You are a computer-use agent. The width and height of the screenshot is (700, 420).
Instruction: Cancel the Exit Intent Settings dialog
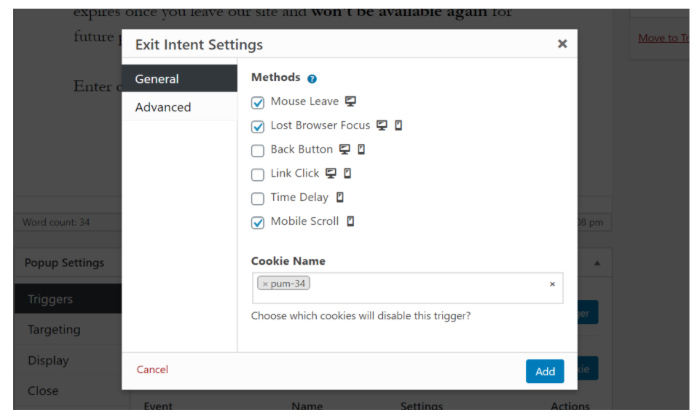152,370
